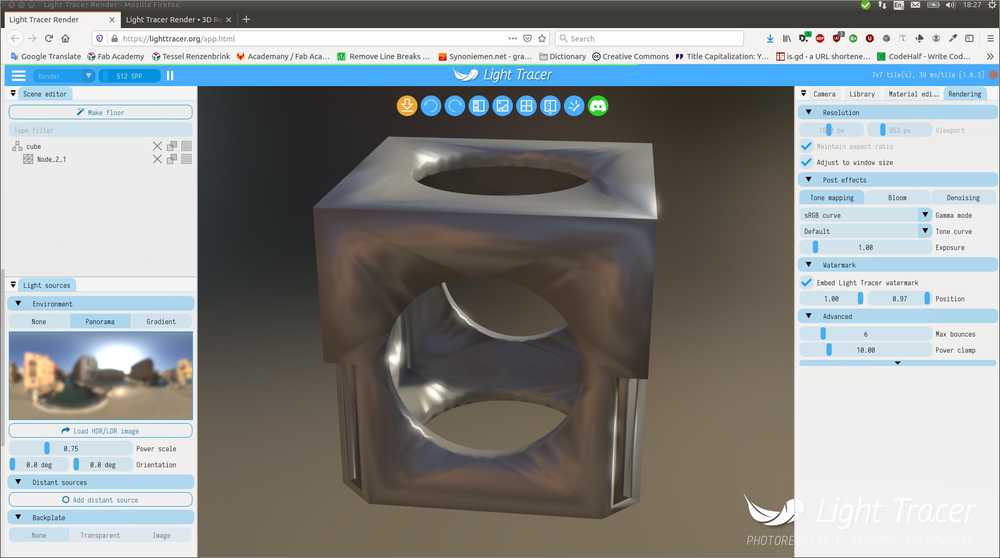
Task: Toggle Embed Light Tracer watermark checkbox
Action: 806,282
